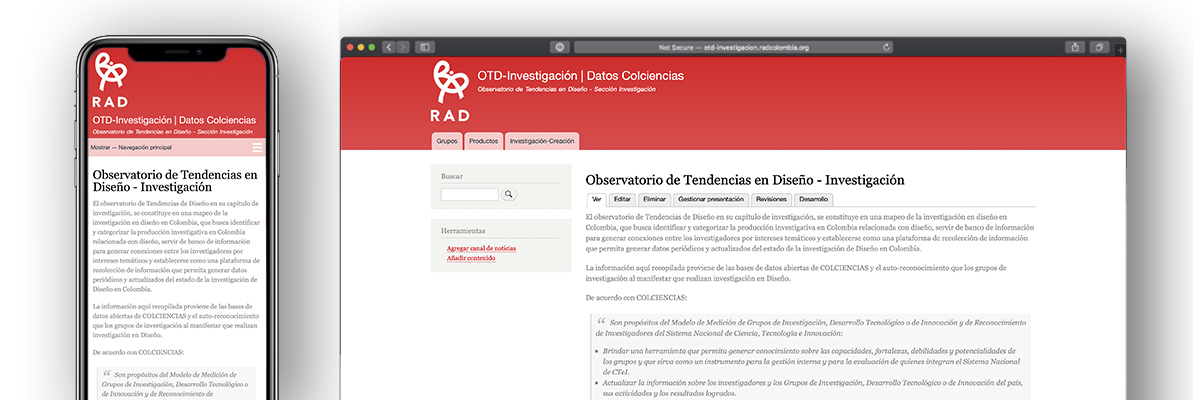Click the new tab plus icon
Screen dimensions: 1200x400
pyautogui.click(x=1118, y=50)
